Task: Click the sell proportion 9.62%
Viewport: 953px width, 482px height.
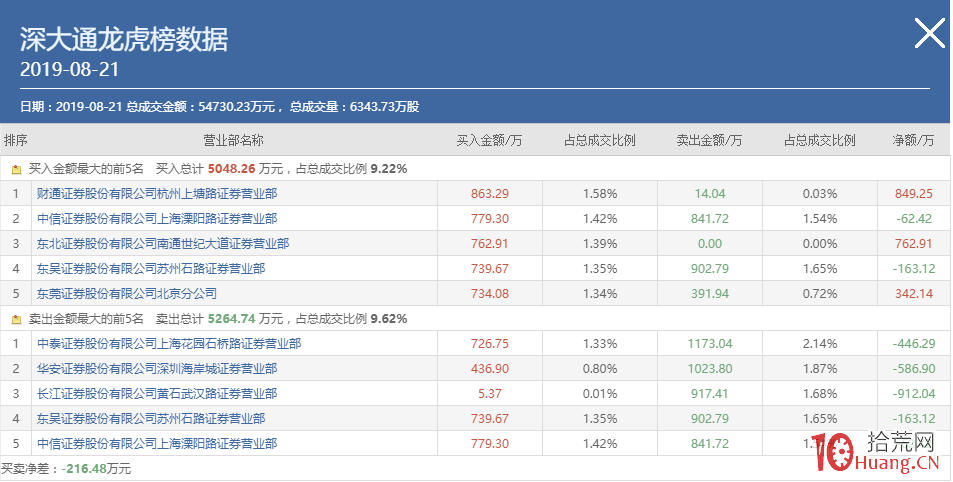Action: (x=389, y=319)
